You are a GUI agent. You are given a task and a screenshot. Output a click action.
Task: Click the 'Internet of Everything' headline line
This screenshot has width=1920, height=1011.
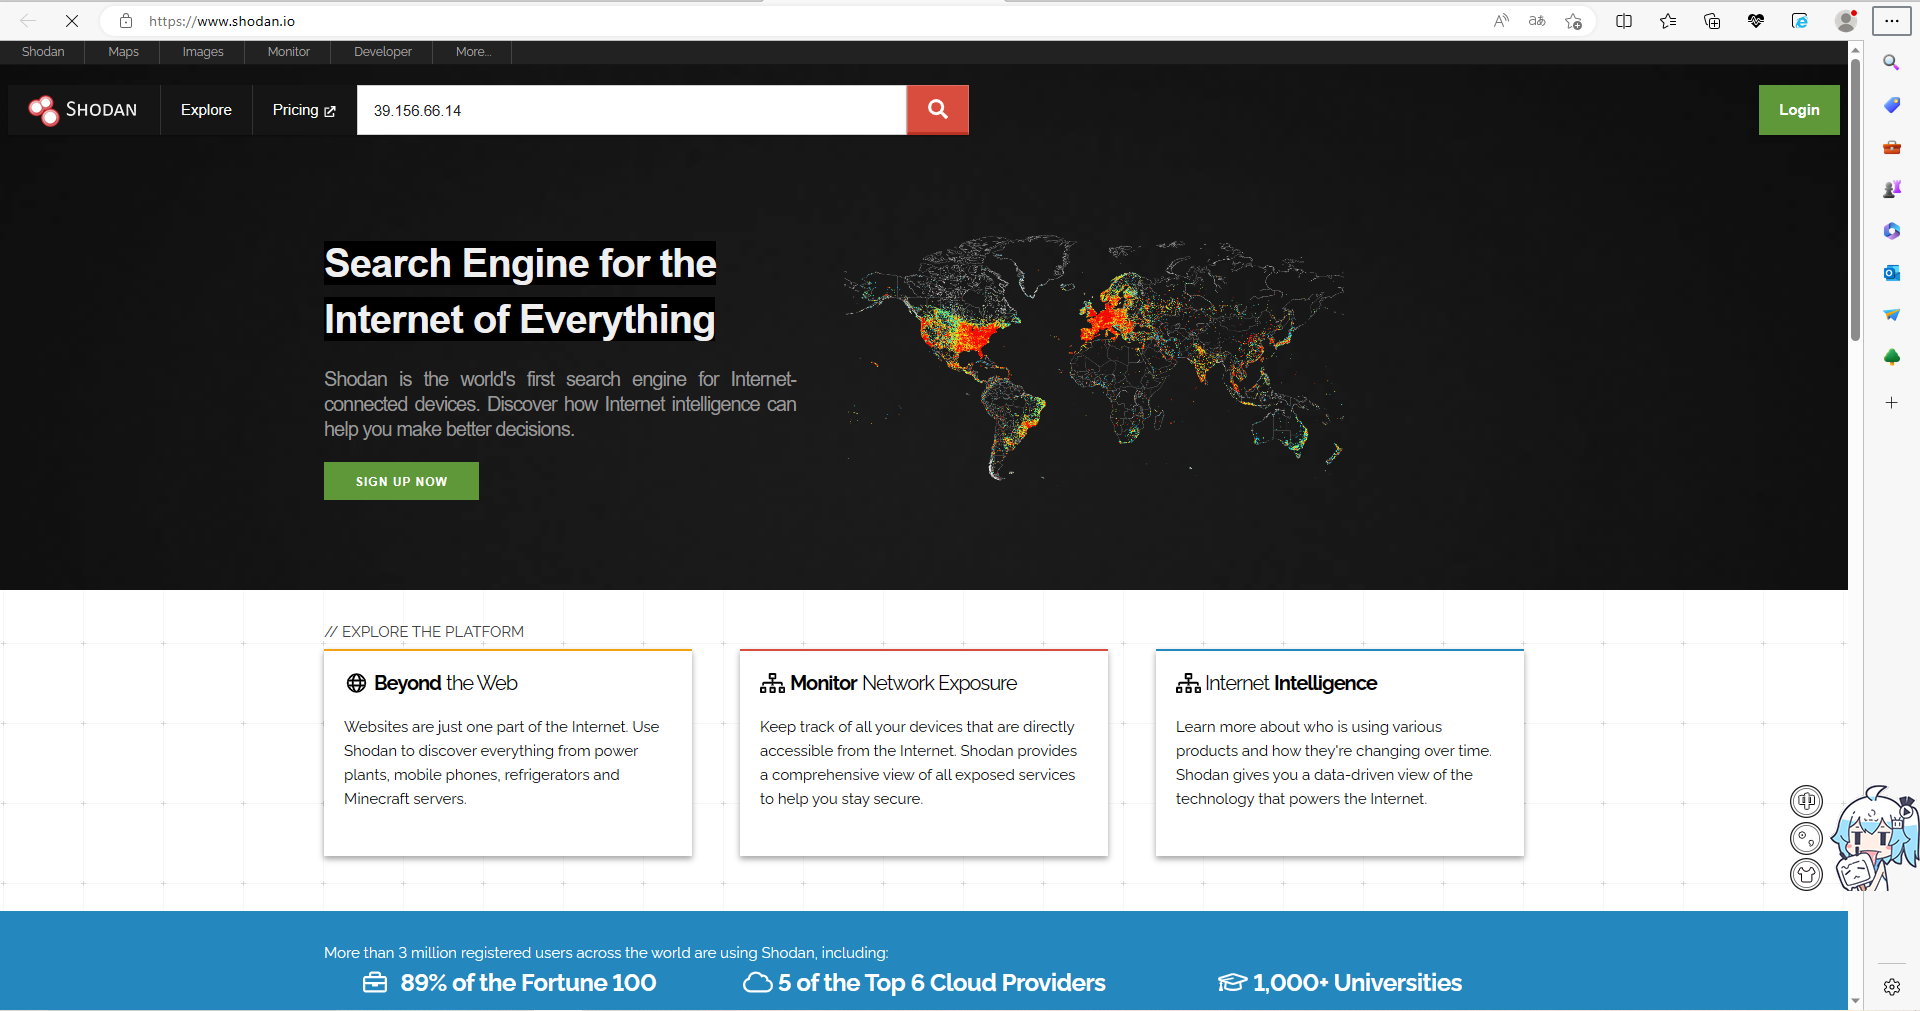tap(520, 319)
